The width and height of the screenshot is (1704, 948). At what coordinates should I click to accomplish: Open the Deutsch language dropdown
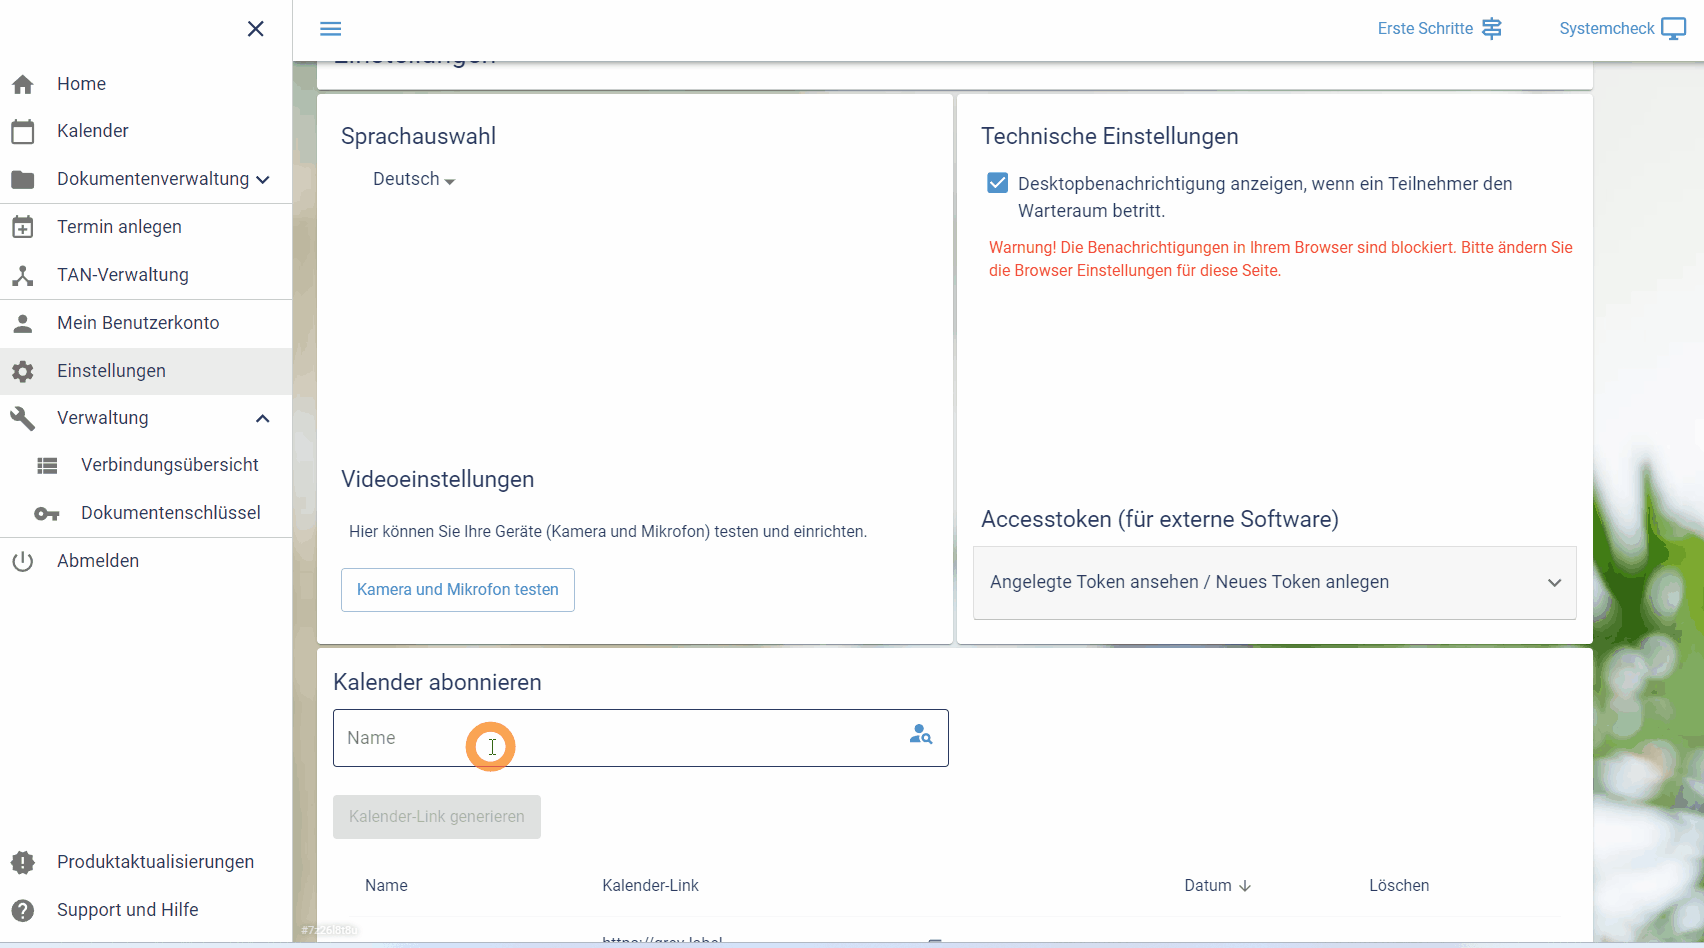[412, 179]
